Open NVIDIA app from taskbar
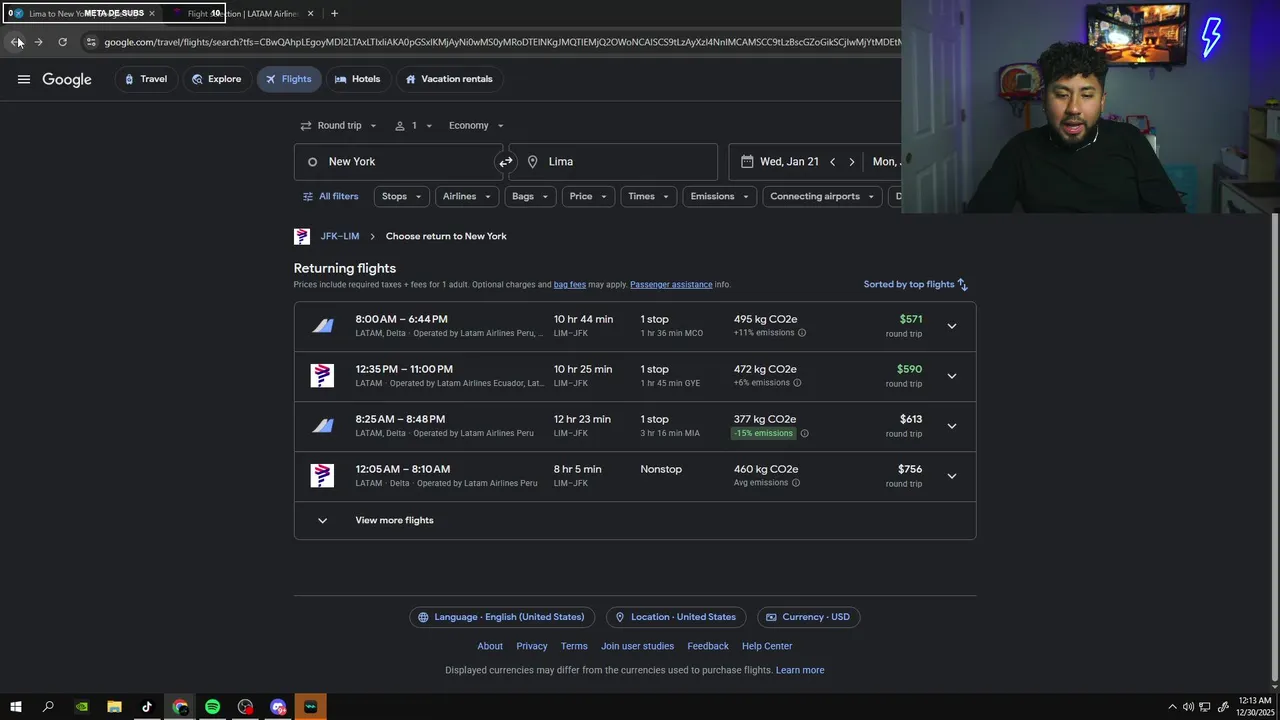Viewport: 1280px width, 720px height. (x=82, y=707)
